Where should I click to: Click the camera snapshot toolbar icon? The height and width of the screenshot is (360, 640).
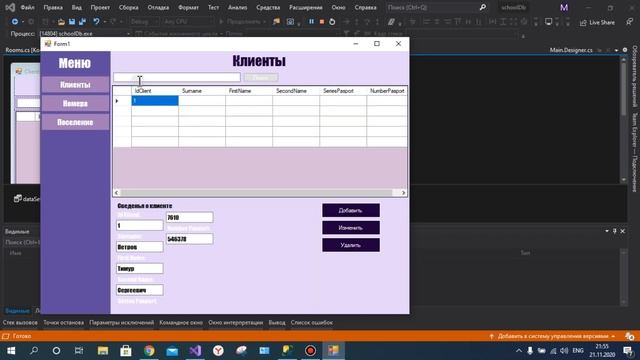(290, 22)
